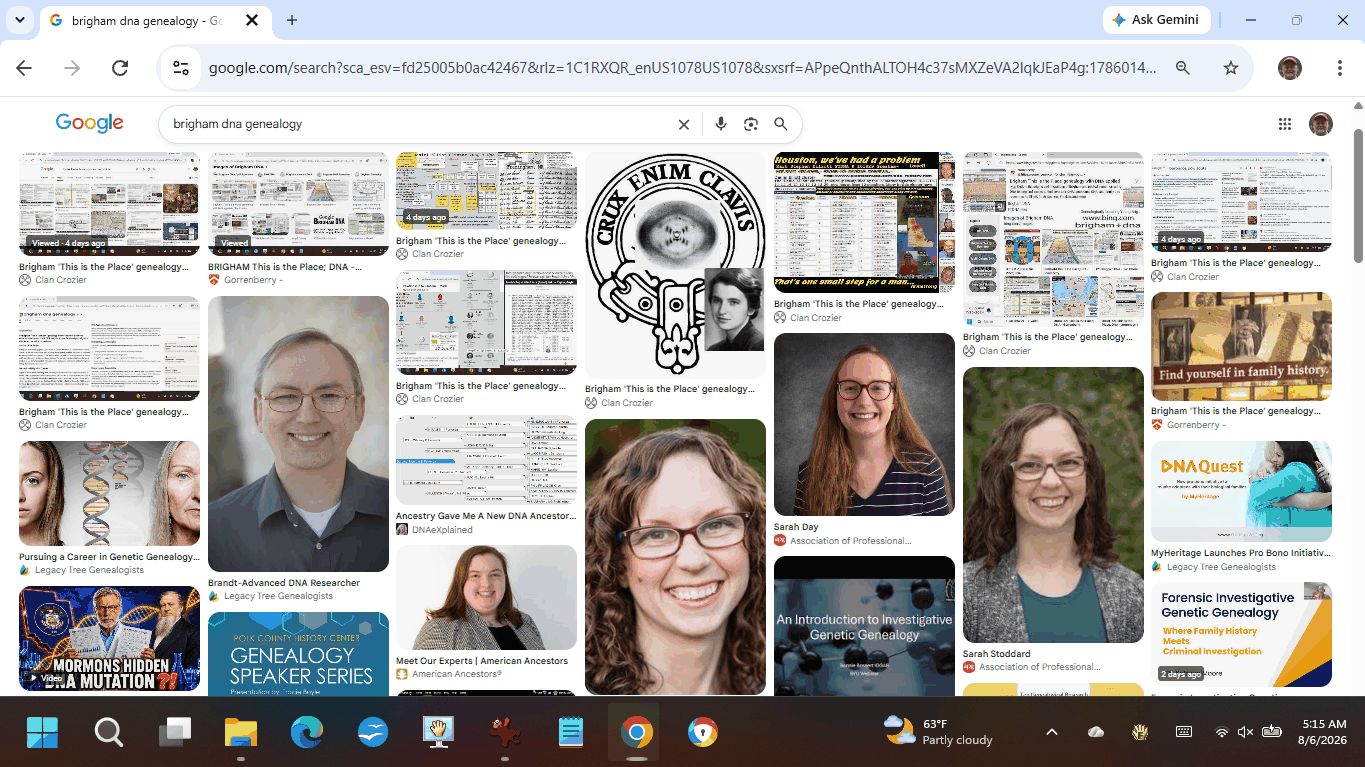Open the 'Crux Enim Clavis' crest image

click(675, 265)
